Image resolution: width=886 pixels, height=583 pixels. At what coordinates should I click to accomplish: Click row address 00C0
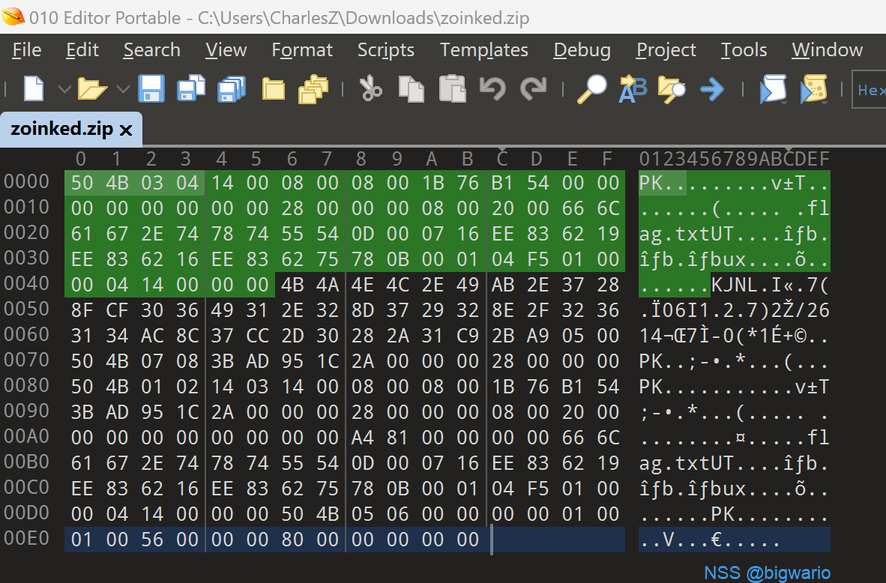tap(26, 488)
